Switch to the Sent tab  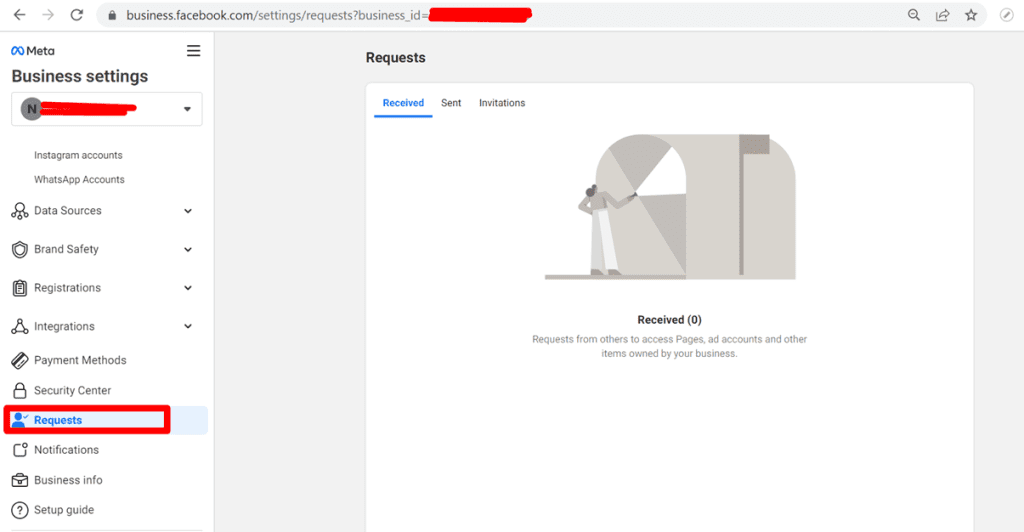[451, 103]
